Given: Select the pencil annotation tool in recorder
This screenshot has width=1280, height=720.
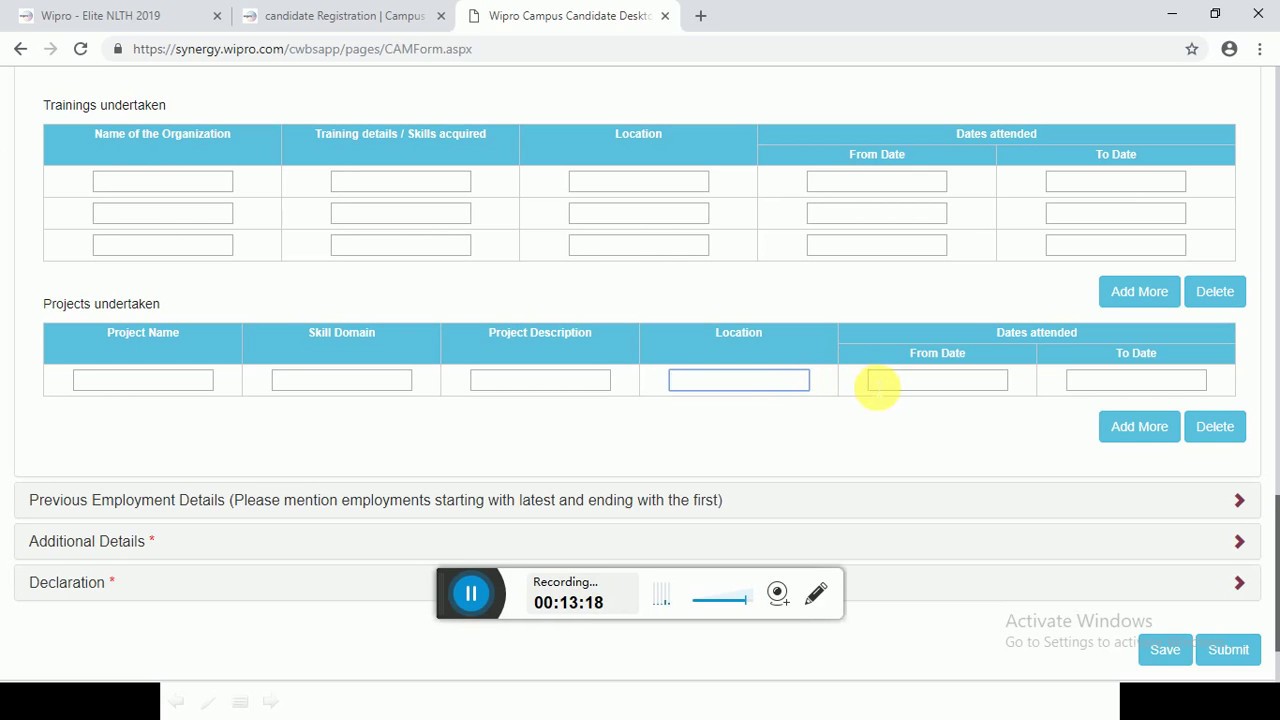Looking at the screenshot, I should (x=816, y=593).
